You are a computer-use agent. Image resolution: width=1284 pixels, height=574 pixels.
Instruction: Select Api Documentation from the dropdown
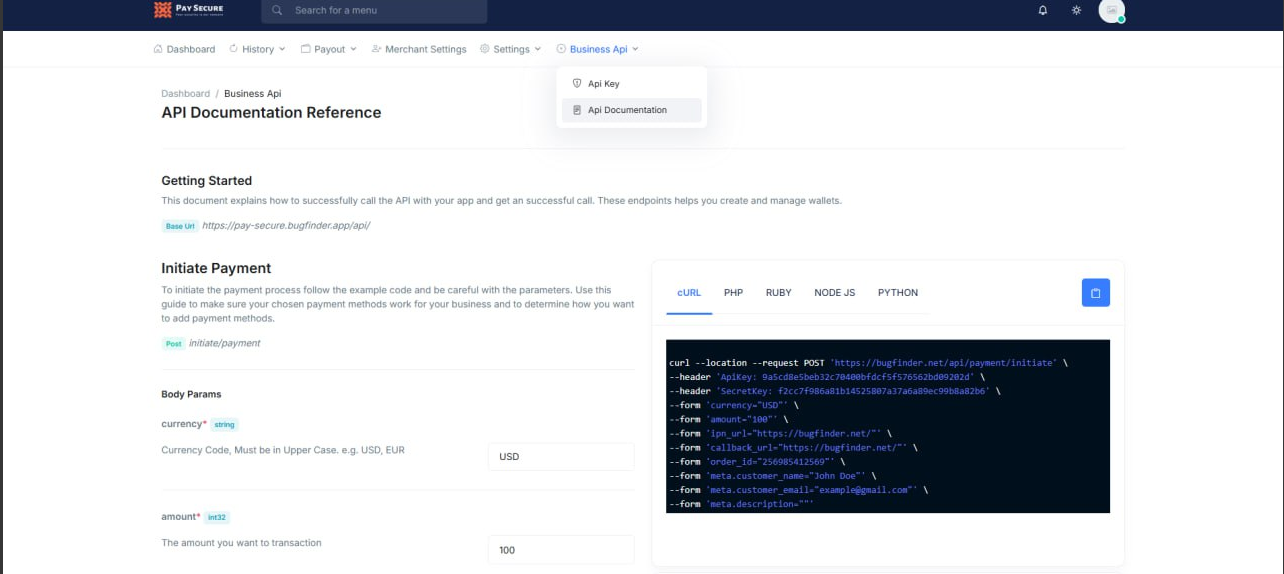pos(632,110)
